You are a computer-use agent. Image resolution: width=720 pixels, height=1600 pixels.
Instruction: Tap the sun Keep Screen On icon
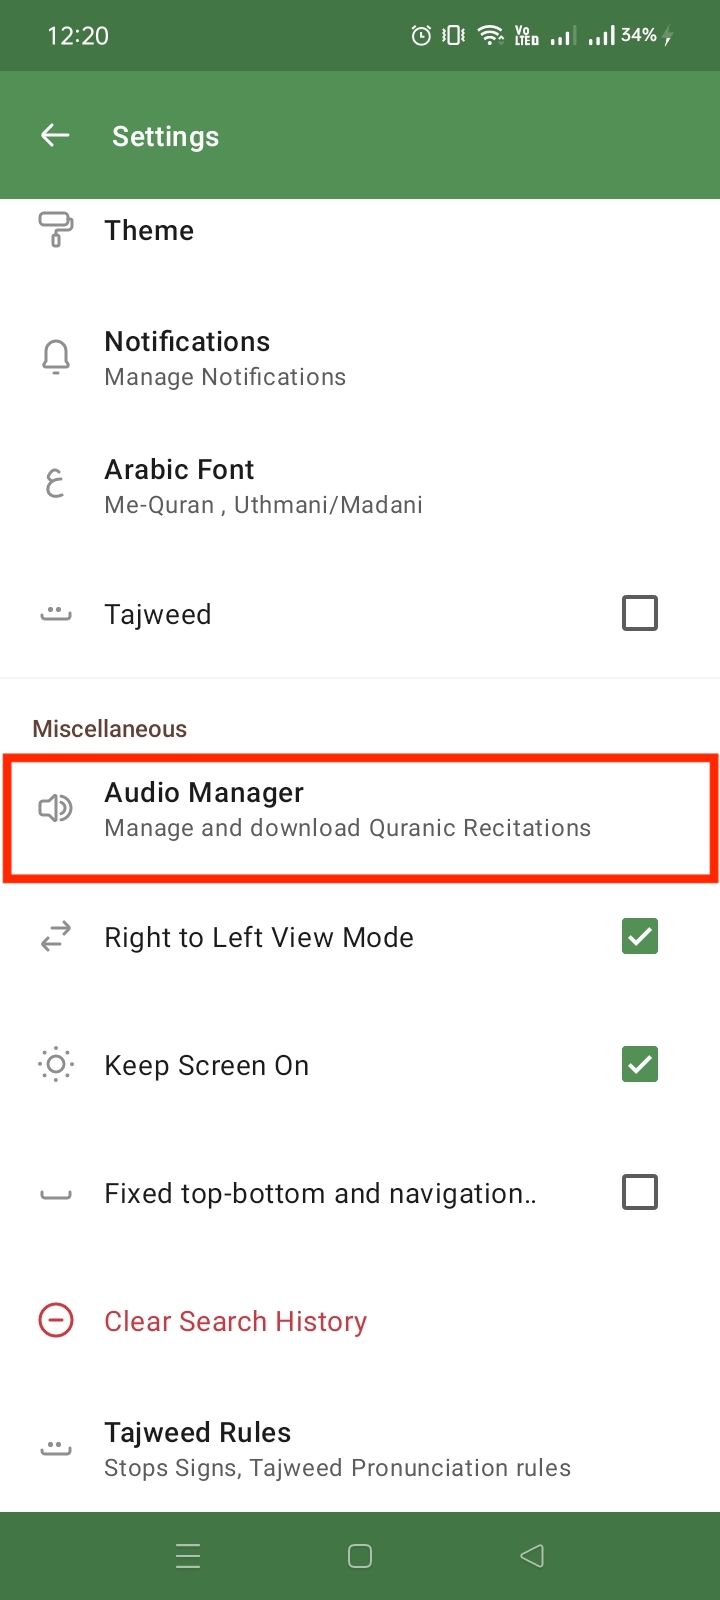(x=56, y=1065)
